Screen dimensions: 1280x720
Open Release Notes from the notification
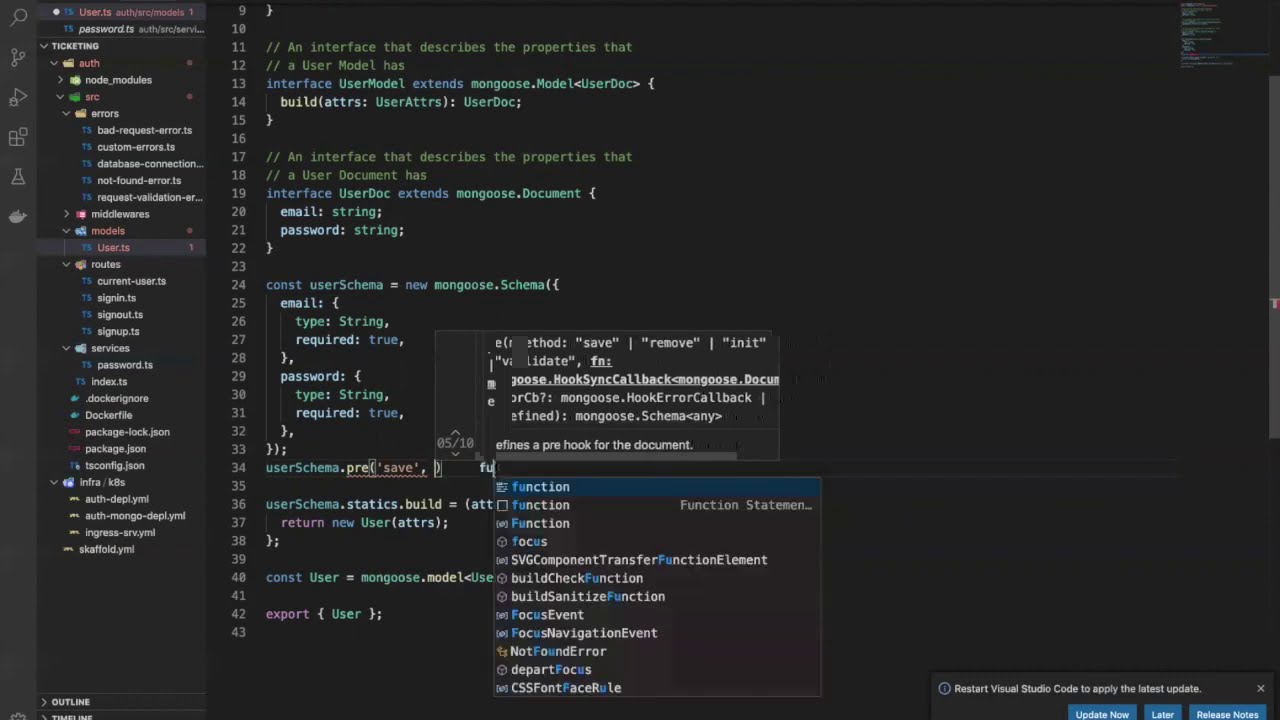pyautogui.click(x=1227, y=714)
